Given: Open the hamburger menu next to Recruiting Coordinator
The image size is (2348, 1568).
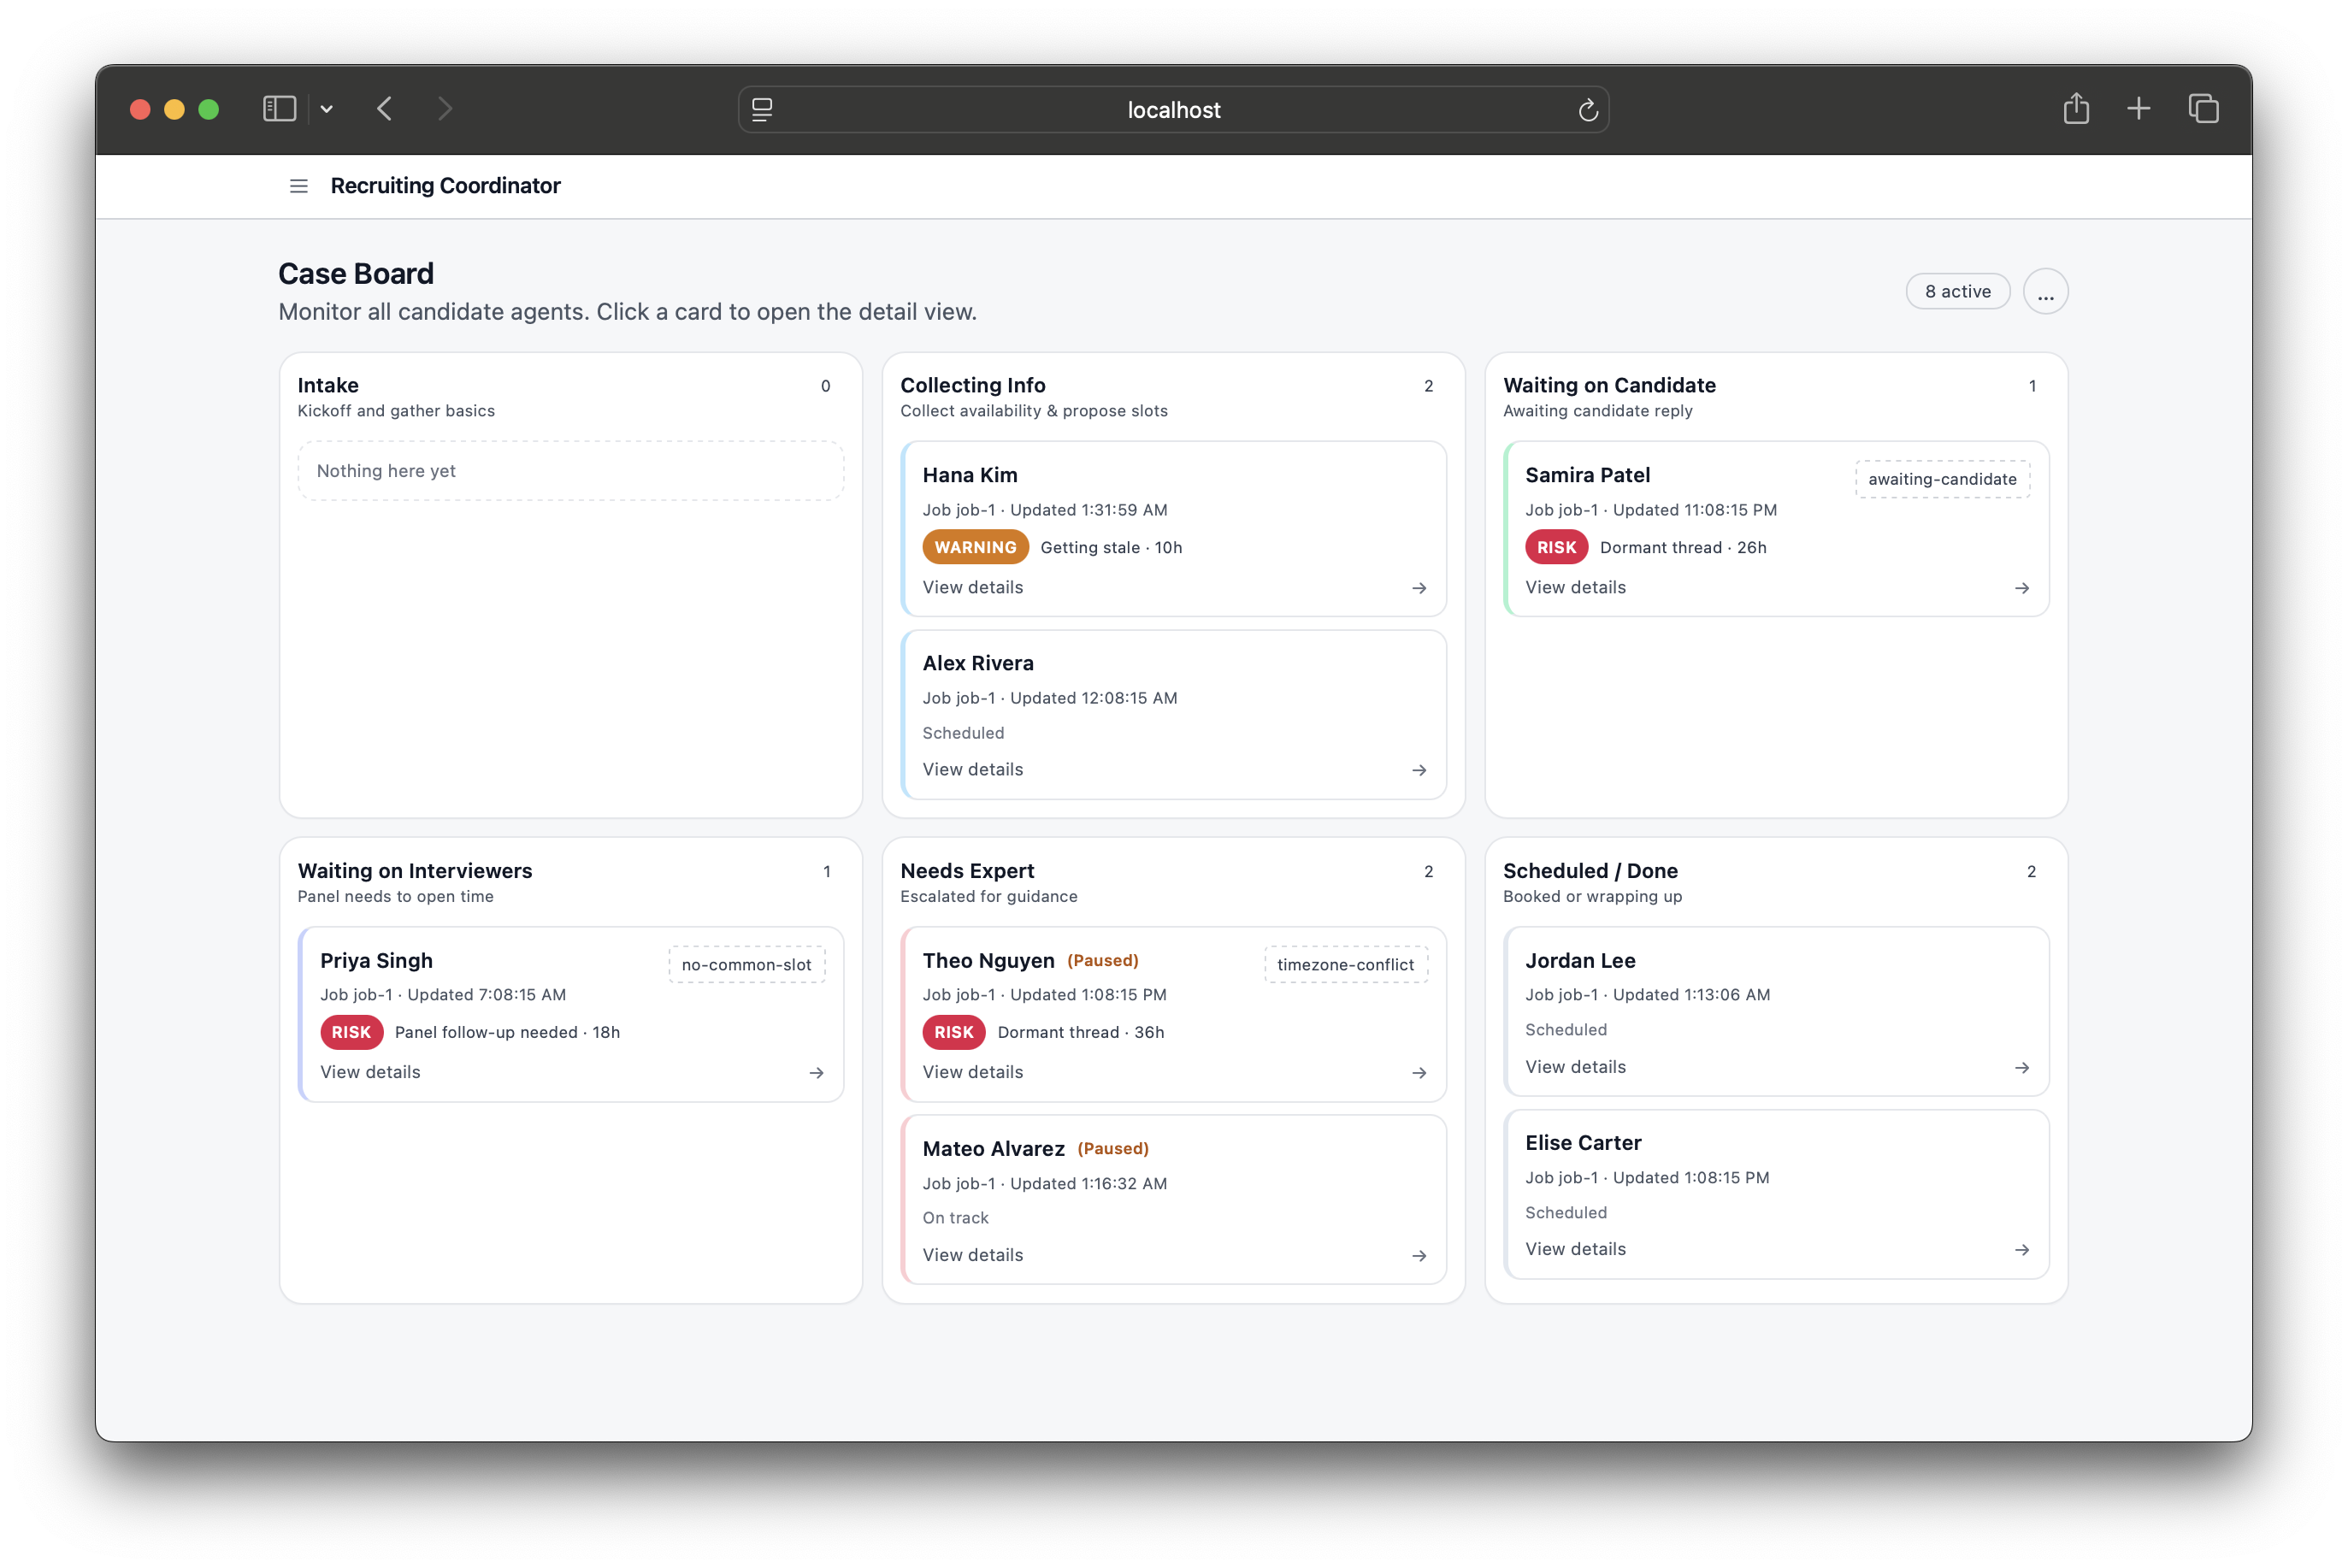Looking at the screenshot, I should (x=298, y=186).
